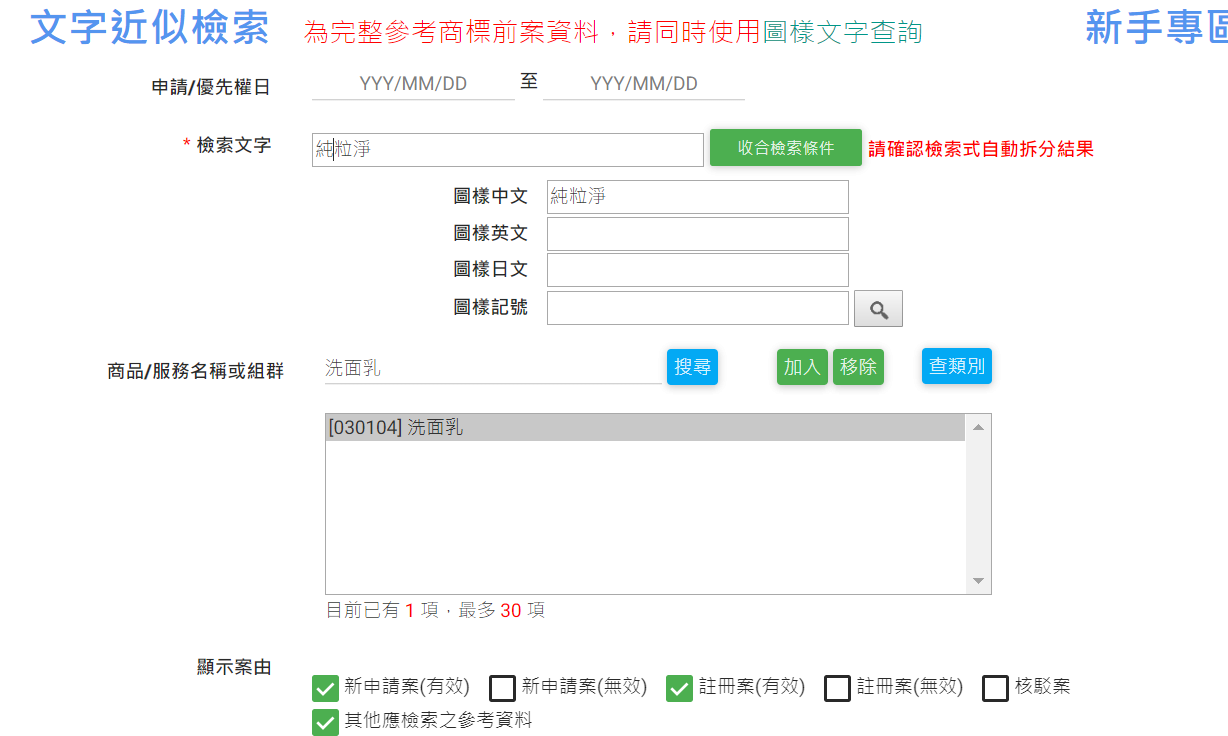Open the 新手專區 link

(1156, 29)
